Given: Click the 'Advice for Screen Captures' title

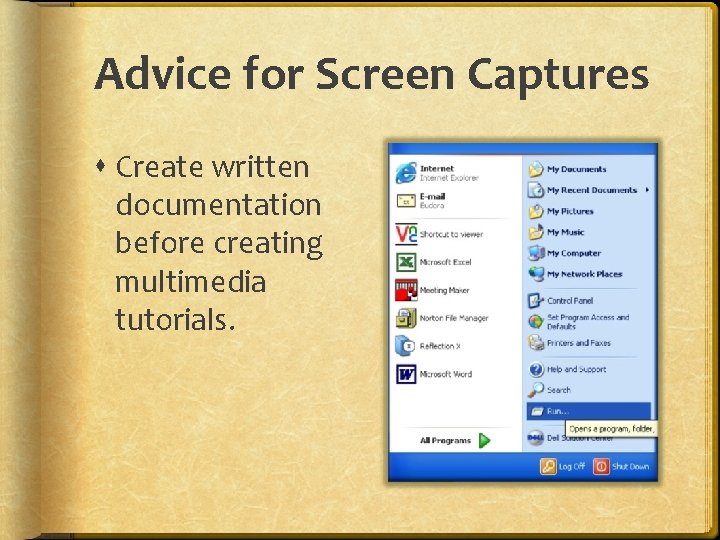Looking at the screenshot, I should [x=371, y=74].
